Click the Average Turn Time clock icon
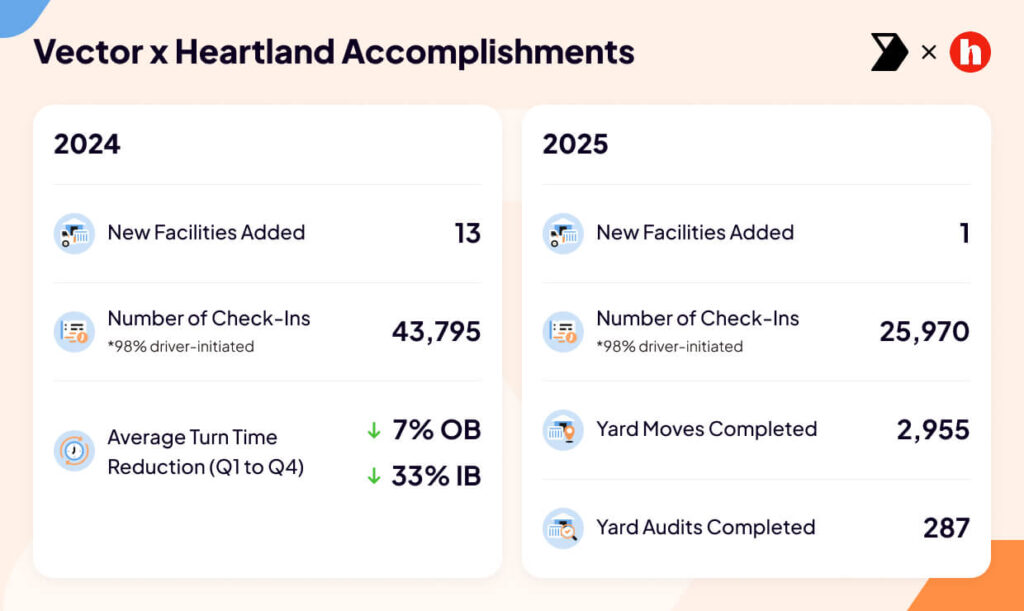This screenshot has width=1024, height=611. click(74, 451)
